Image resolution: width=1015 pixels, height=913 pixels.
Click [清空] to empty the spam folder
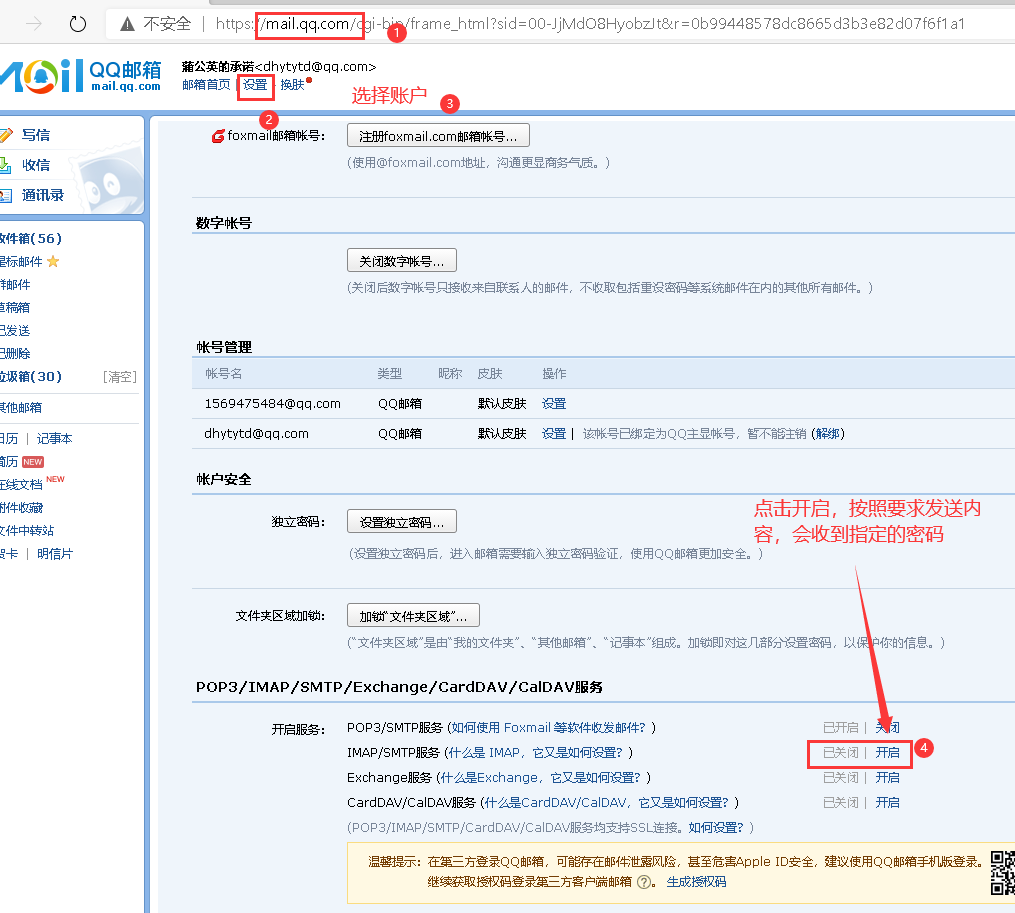[x=120, y=377]
